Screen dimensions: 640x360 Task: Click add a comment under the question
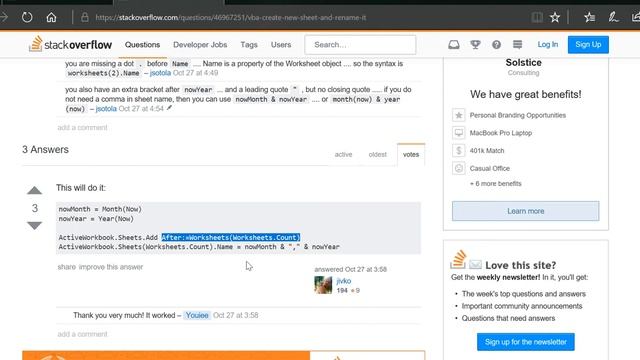(x=82, y=127)
